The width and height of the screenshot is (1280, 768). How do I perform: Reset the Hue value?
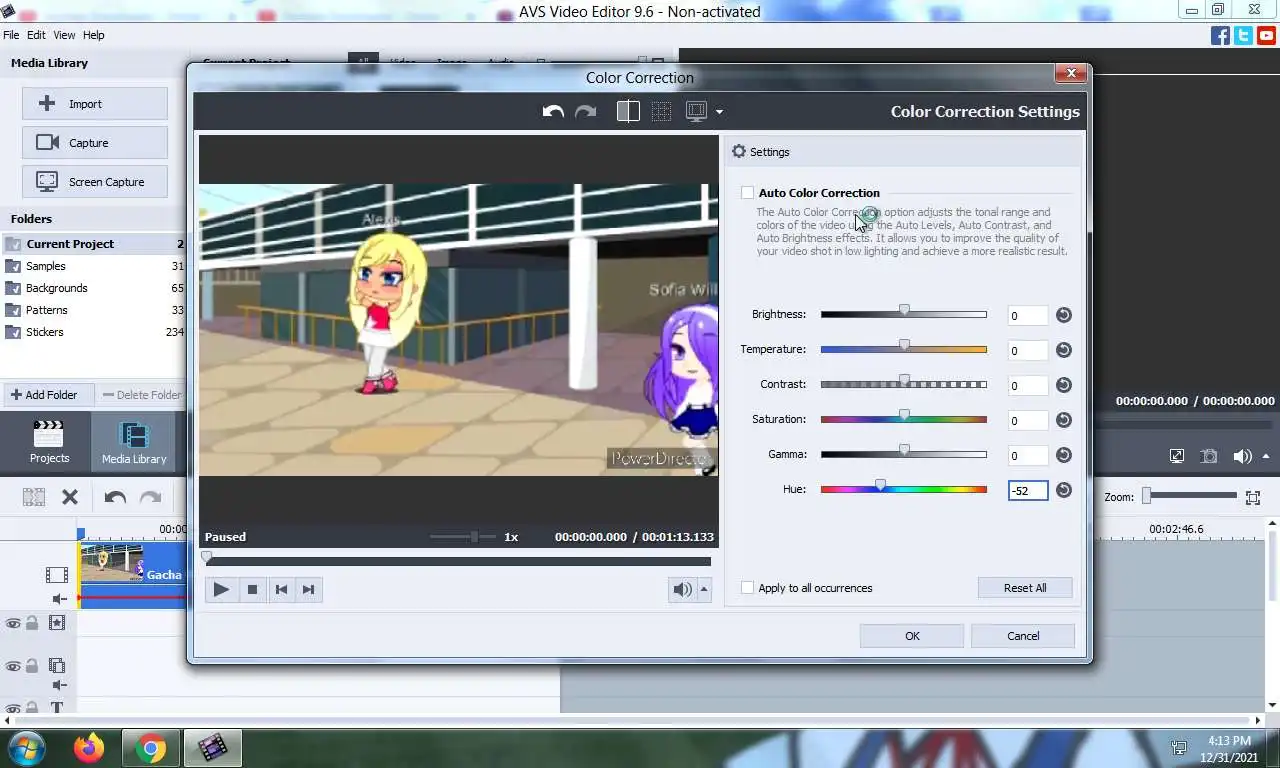coord(1064,490)
